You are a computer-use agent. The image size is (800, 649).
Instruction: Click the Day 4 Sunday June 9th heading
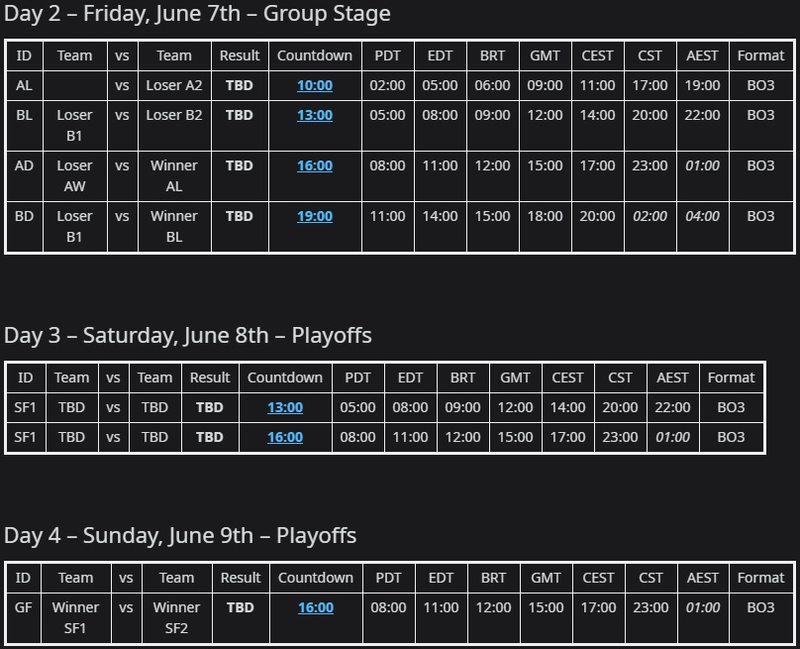coord(180,536)
